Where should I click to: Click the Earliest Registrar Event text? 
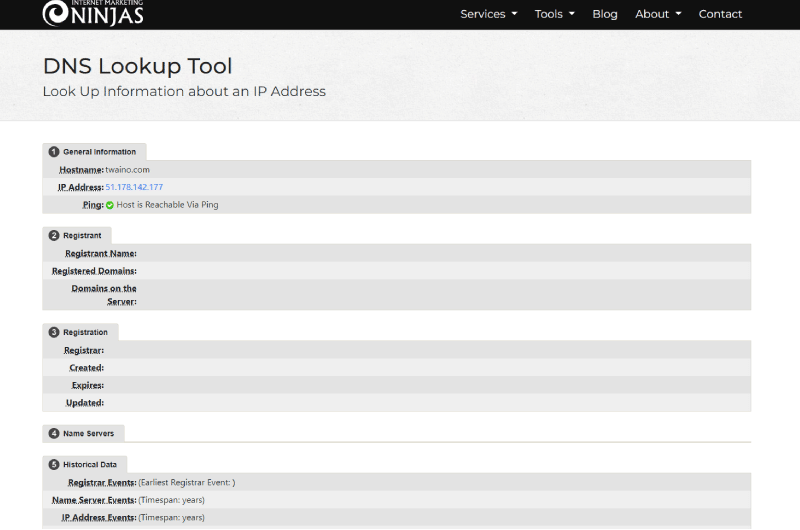coord(187,483)
